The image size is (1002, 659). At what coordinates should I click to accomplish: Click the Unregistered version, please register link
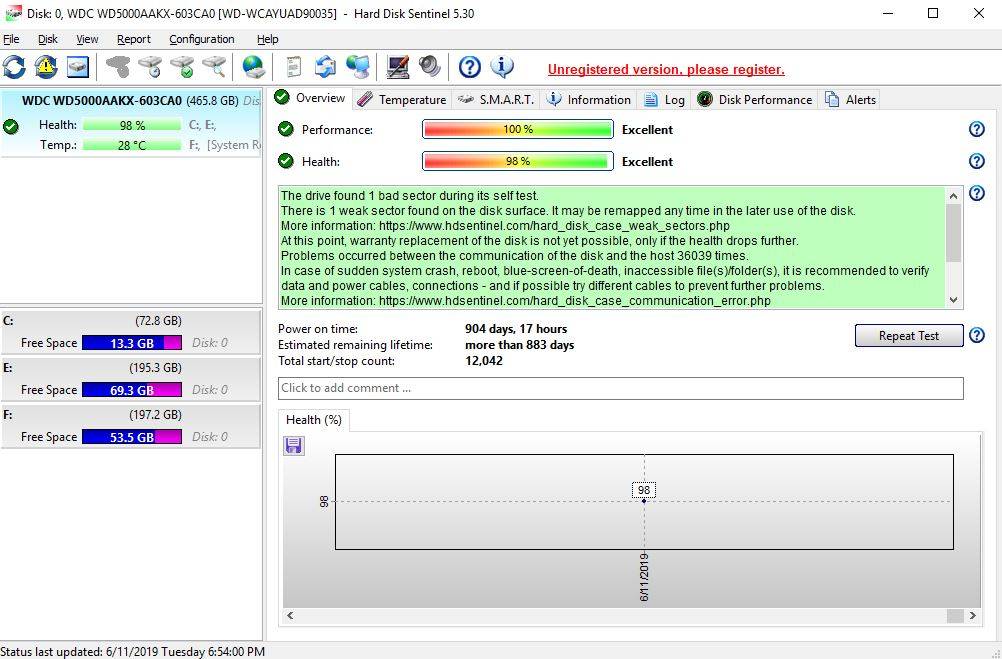coord(666,70)
